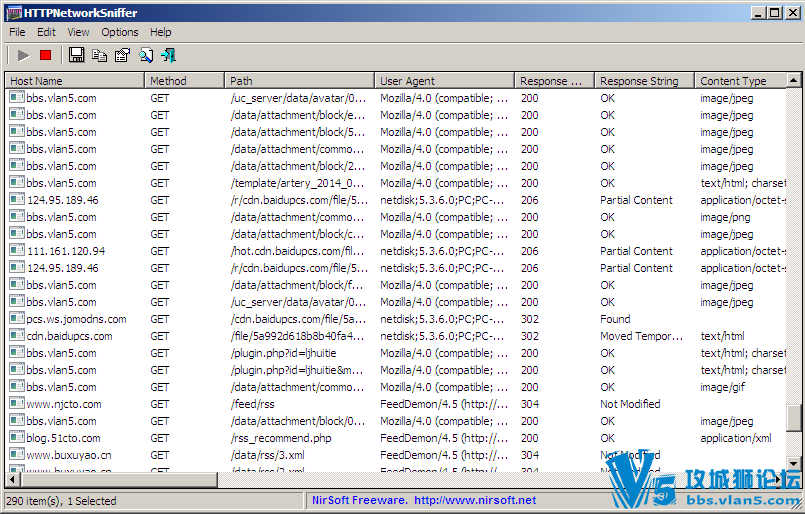Click the 'Found' response string cell
The image size is (805, 514).
[x=615, y=319]
